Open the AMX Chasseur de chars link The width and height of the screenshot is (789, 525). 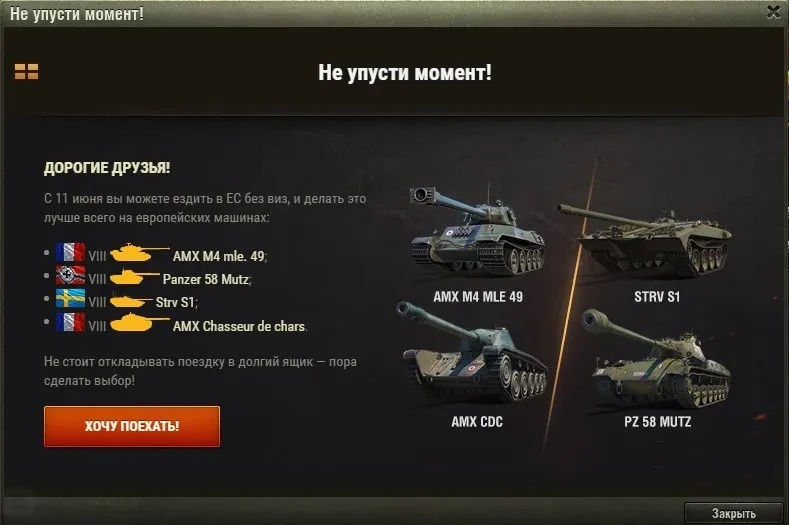[239, 327]
